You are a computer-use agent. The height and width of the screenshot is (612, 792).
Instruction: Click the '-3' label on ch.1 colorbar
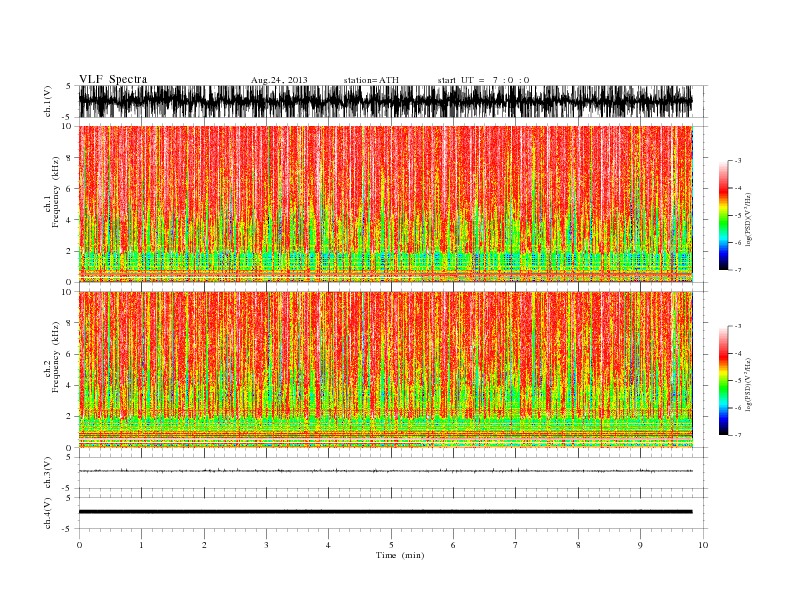737,161
